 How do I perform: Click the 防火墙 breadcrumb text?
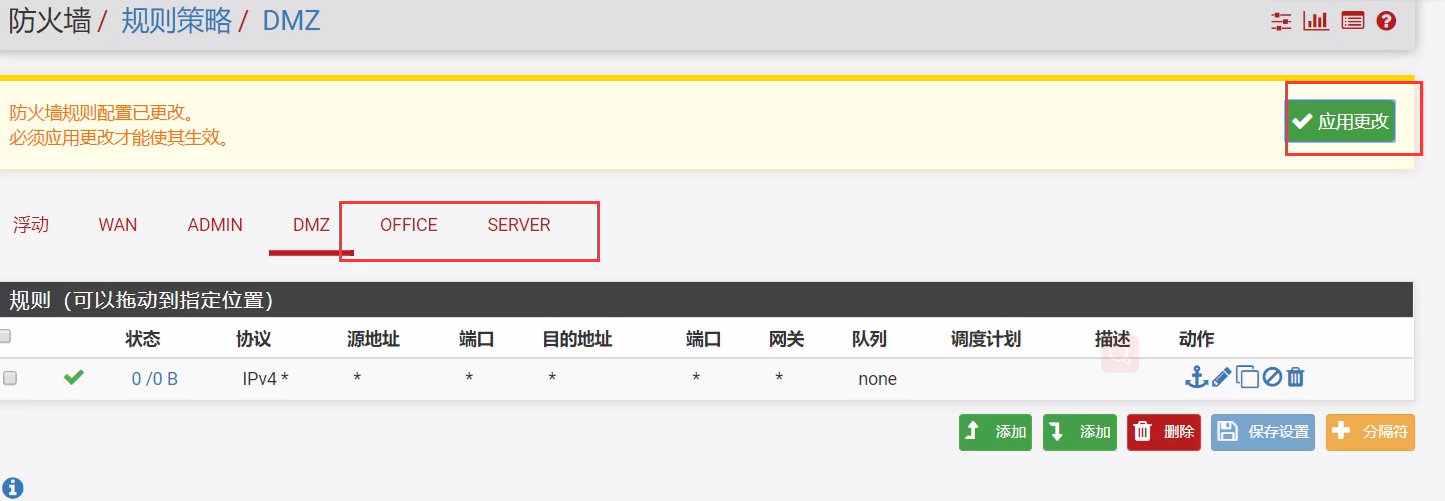click(x=50, y=21)
